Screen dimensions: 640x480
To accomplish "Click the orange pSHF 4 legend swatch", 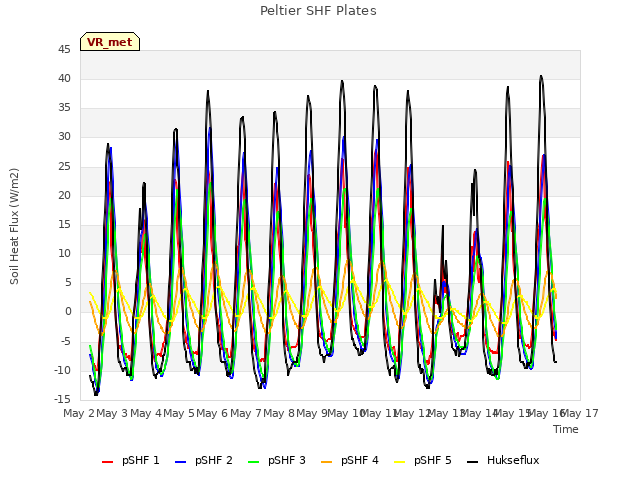I will pos(327,462).
